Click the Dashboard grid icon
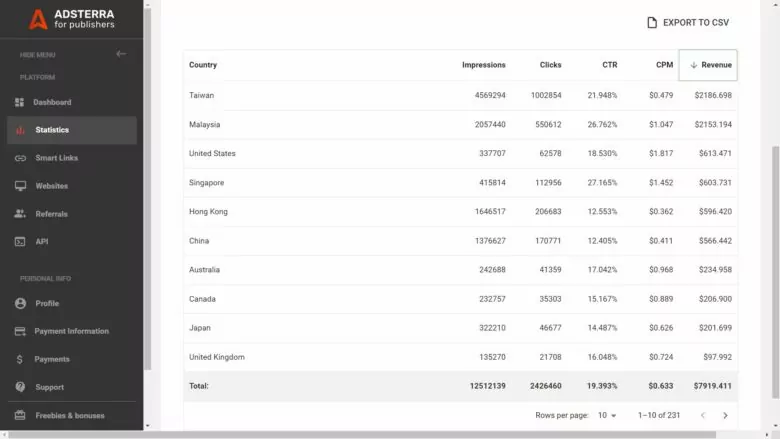Screen dimensions: 780x439 tap(19, 102)
